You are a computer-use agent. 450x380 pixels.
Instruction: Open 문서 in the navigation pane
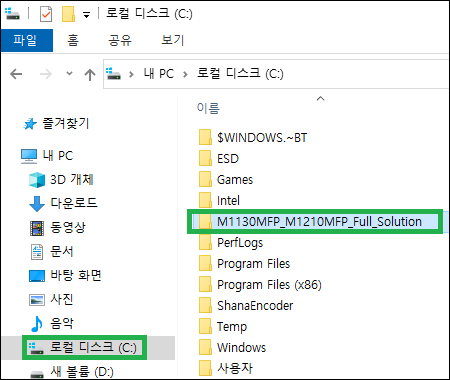(x=62, y=251)
